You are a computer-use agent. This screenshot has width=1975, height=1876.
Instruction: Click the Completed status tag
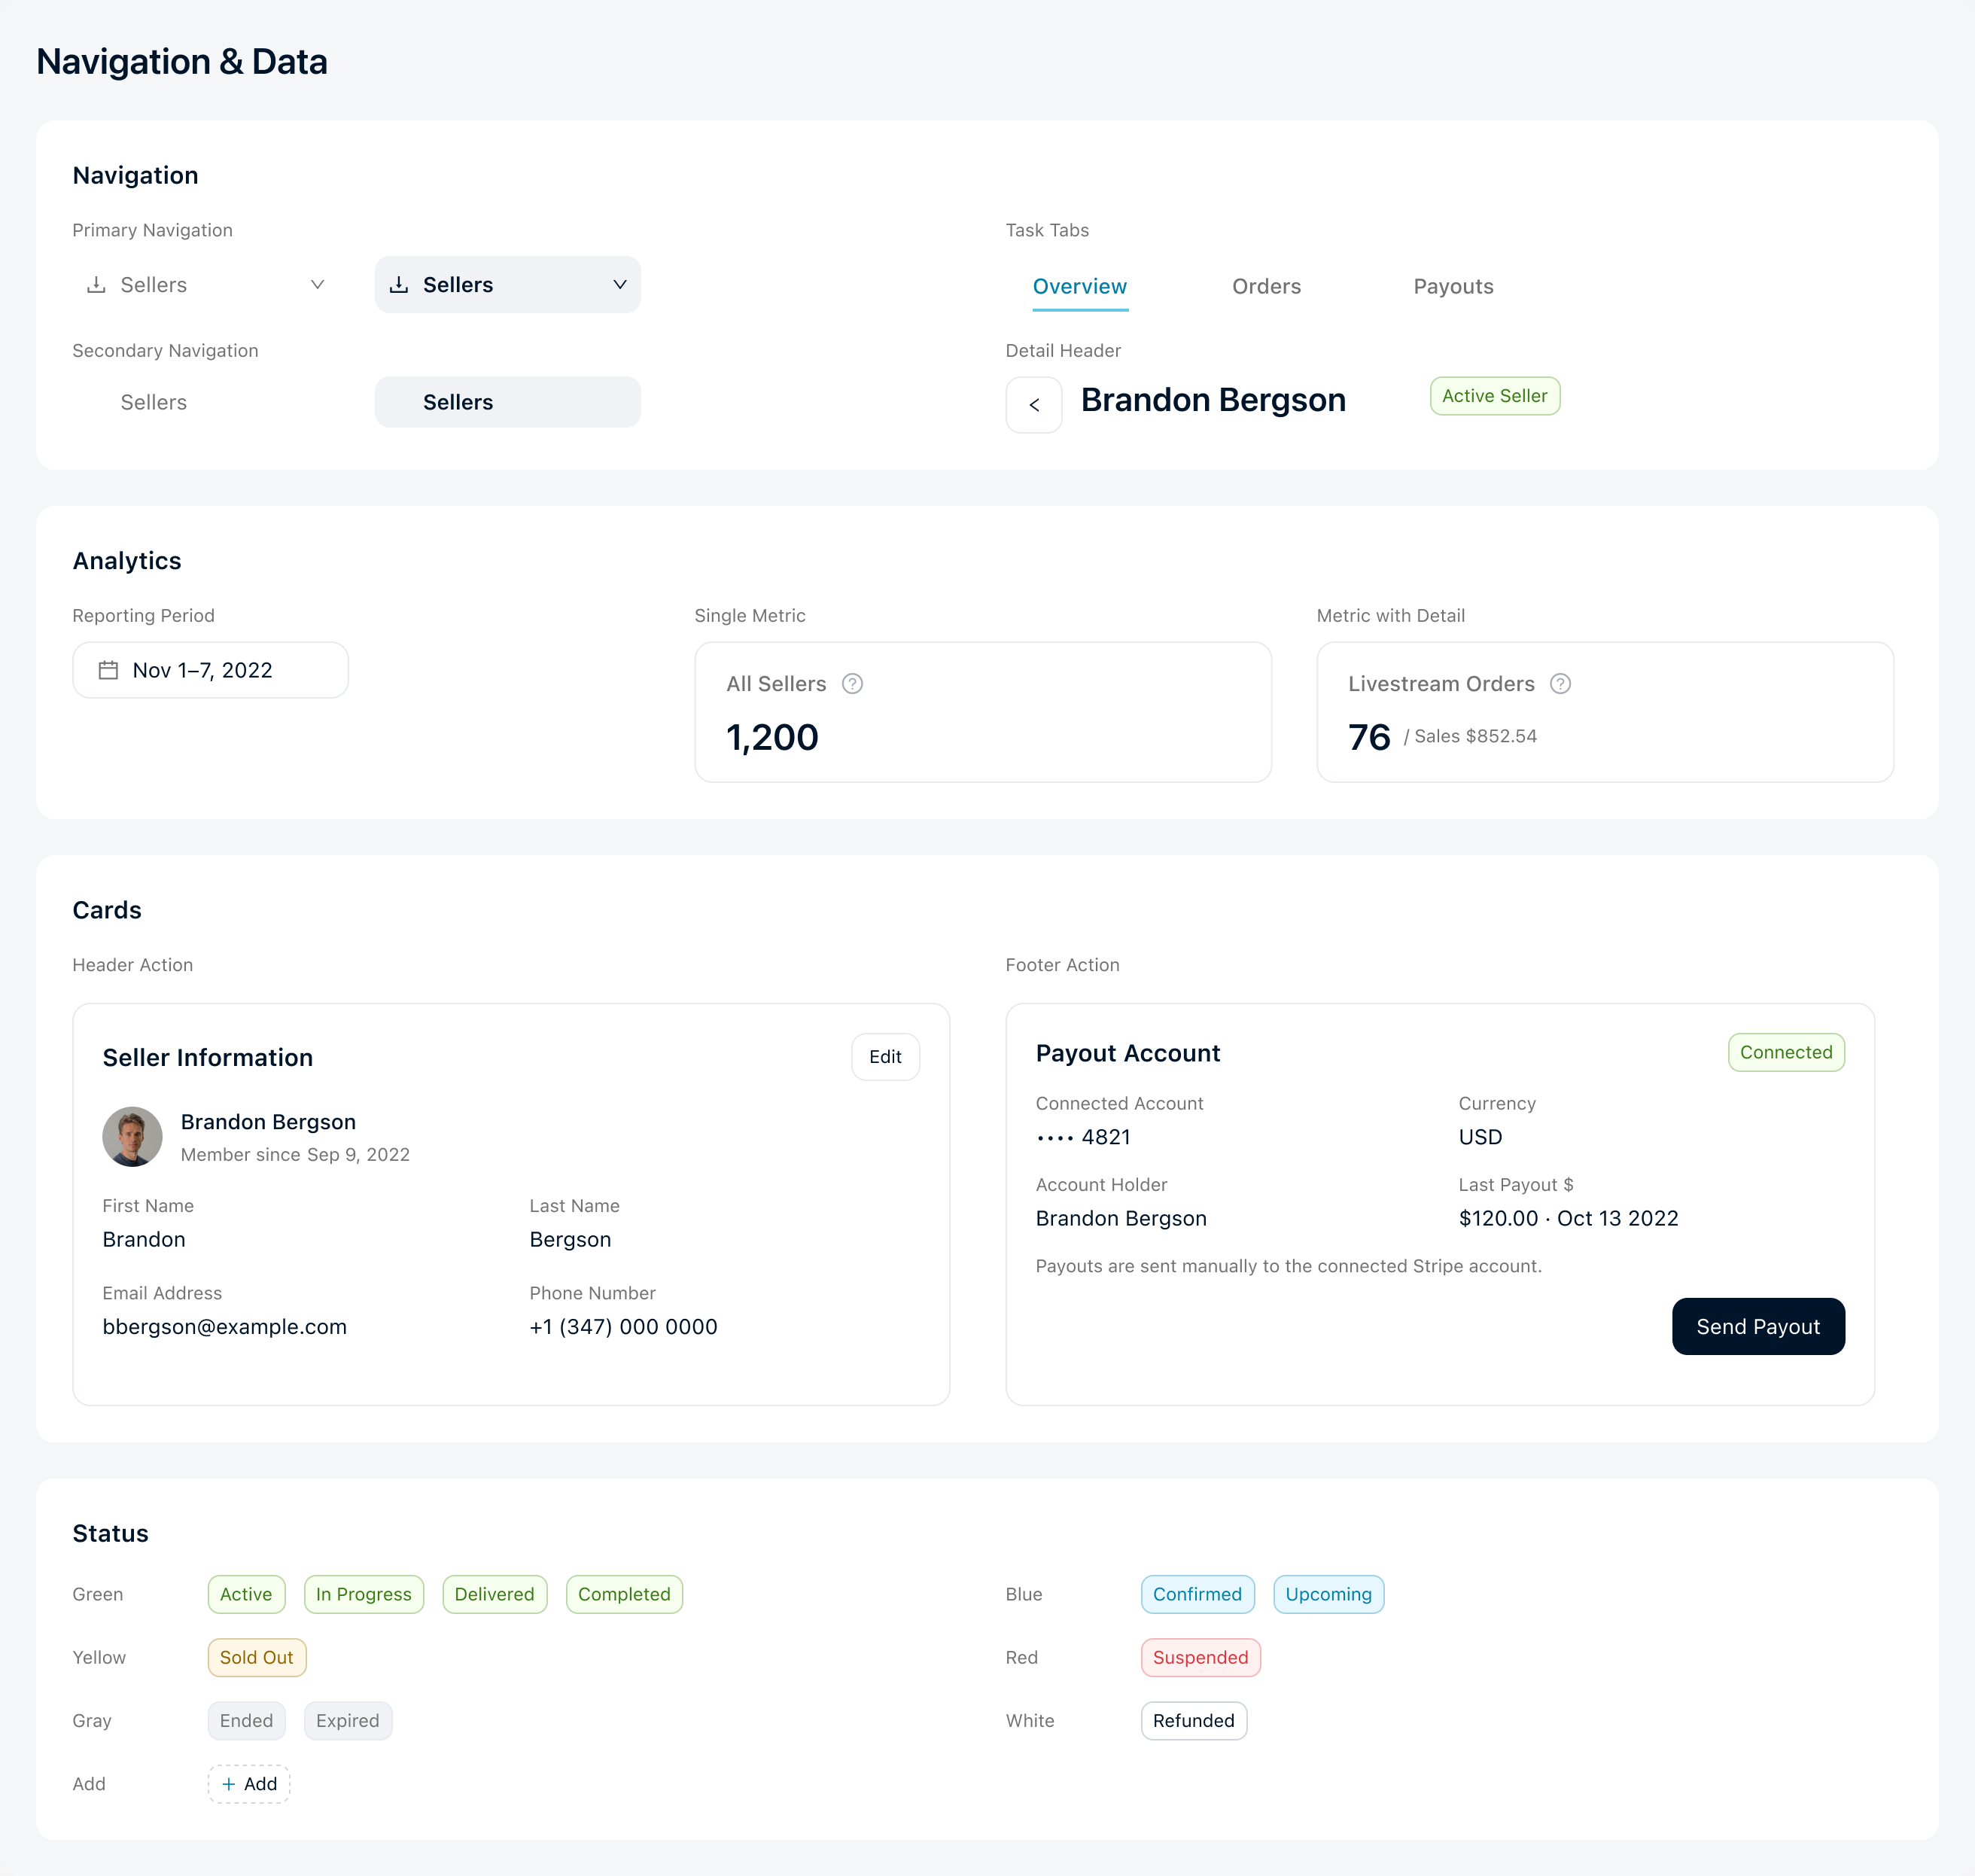pos(624,1594)
